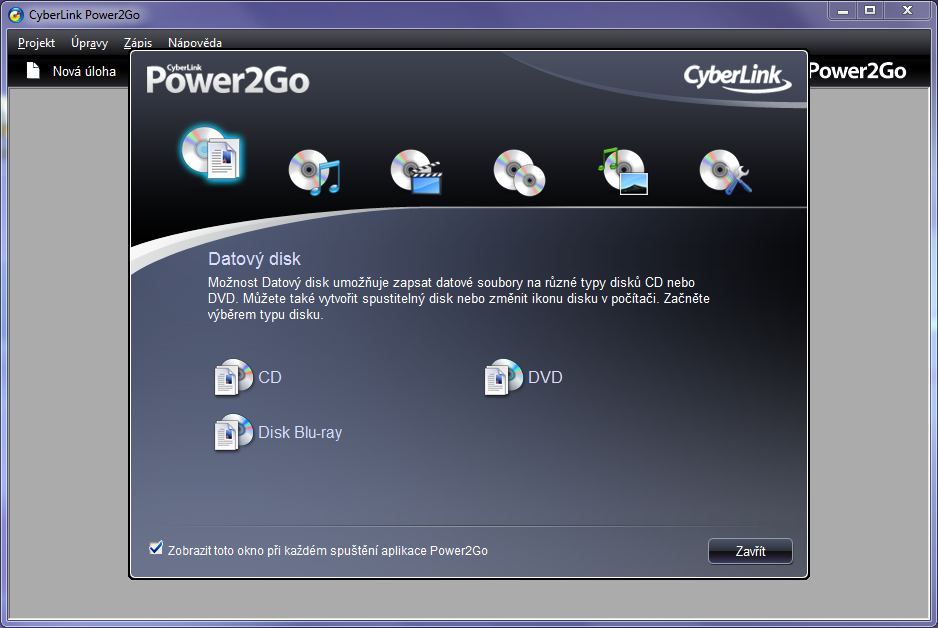Open the Disc Utilities wrench icon
This screenshot has width=938, height=628.
[x=725, y=172]
